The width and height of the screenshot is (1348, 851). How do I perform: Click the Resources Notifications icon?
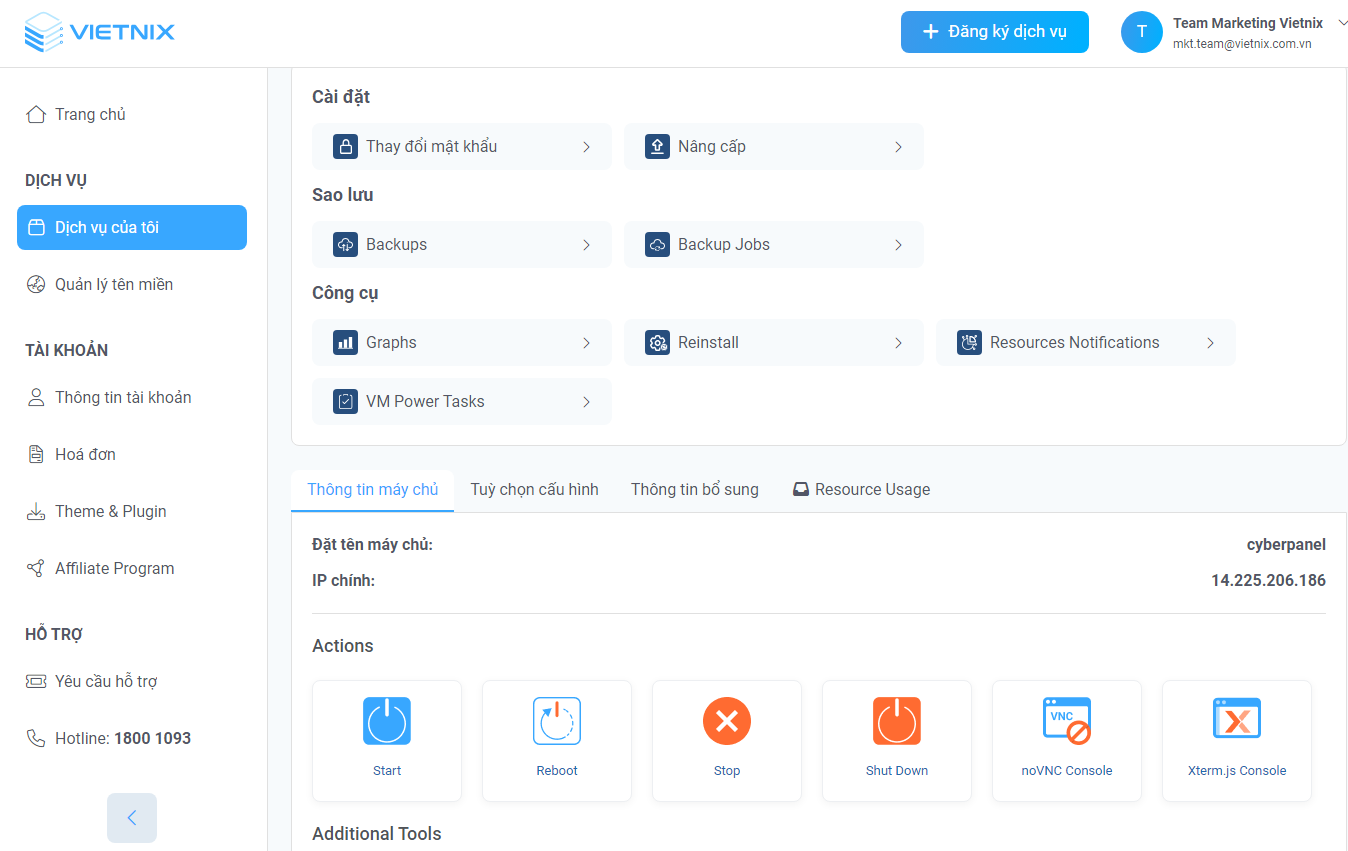click(x=969, y=342)
